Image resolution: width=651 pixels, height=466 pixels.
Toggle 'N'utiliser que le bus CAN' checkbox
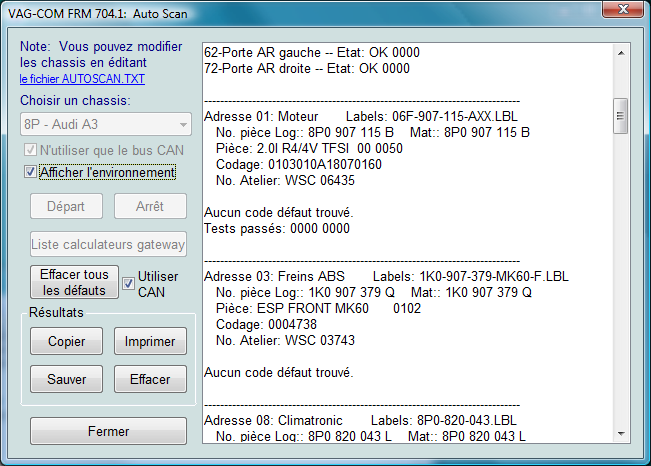(30, 150)
